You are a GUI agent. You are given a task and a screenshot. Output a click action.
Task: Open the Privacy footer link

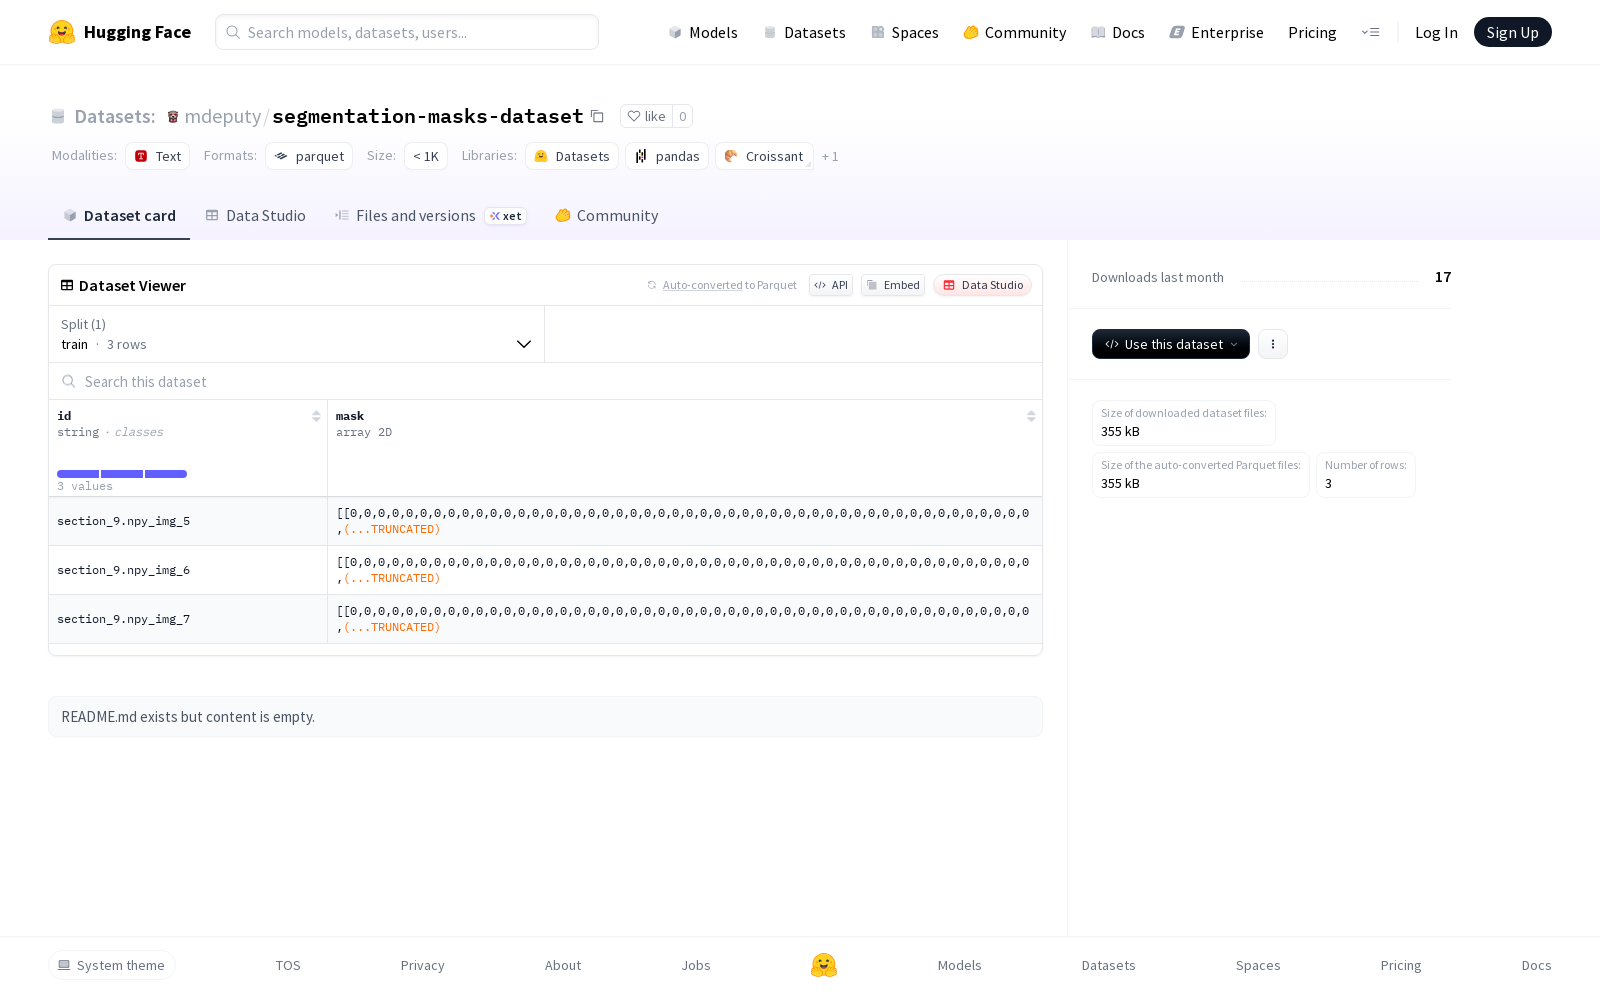[422, 965]
